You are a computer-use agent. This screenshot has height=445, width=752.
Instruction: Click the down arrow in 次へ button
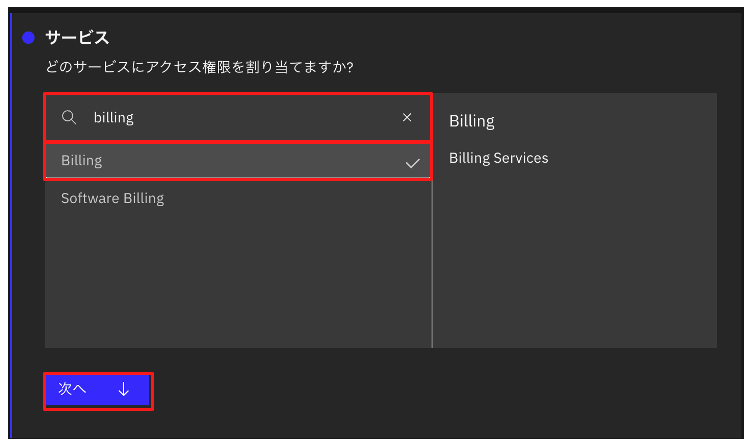pos(123,390)
